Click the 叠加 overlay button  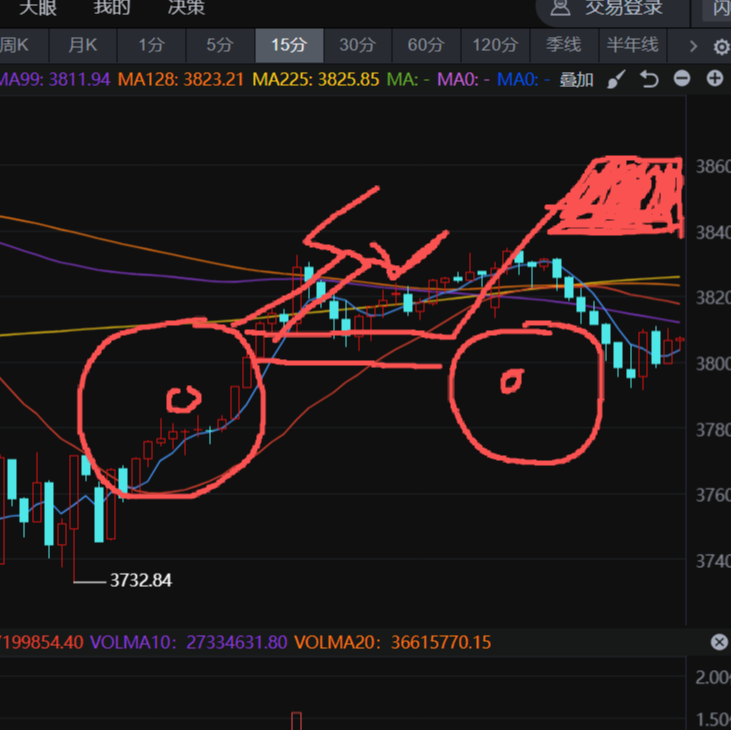coord(576,80)
